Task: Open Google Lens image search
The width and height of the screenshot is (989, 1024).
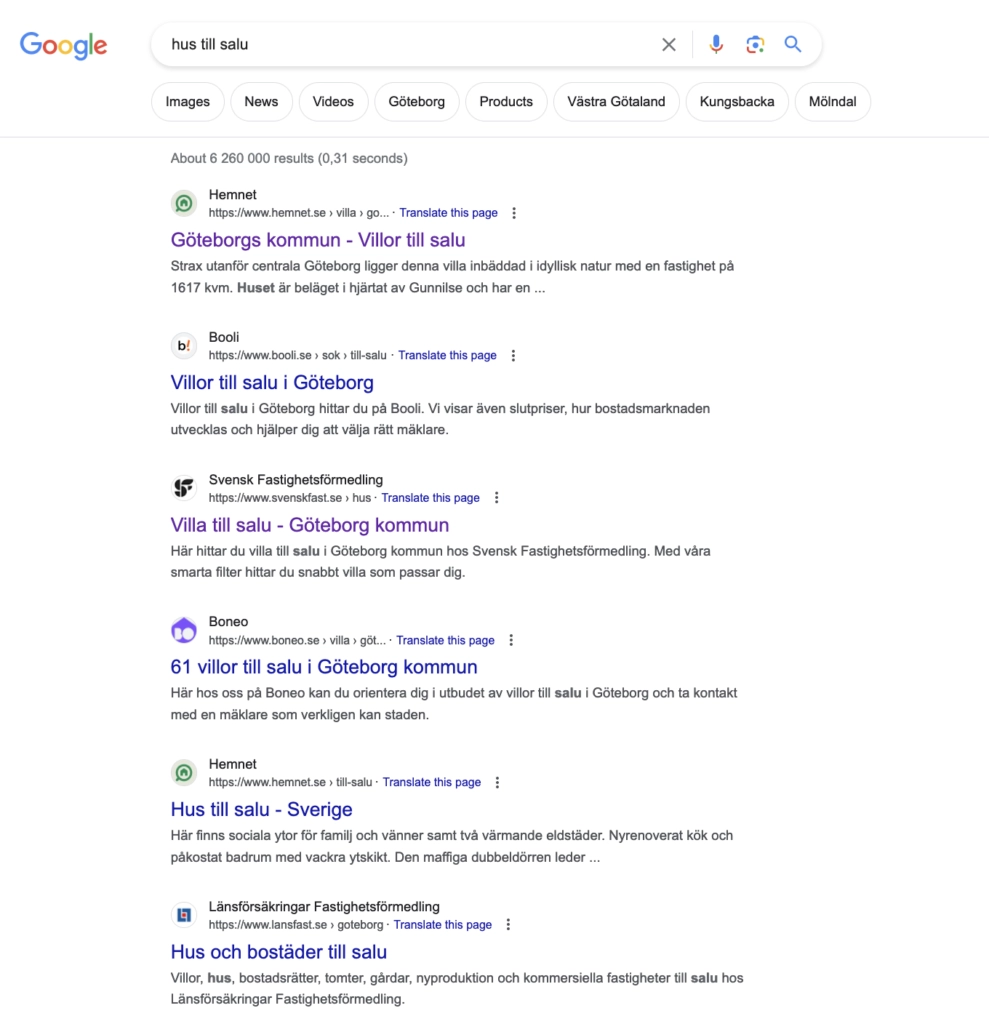Action: point(755,44)
